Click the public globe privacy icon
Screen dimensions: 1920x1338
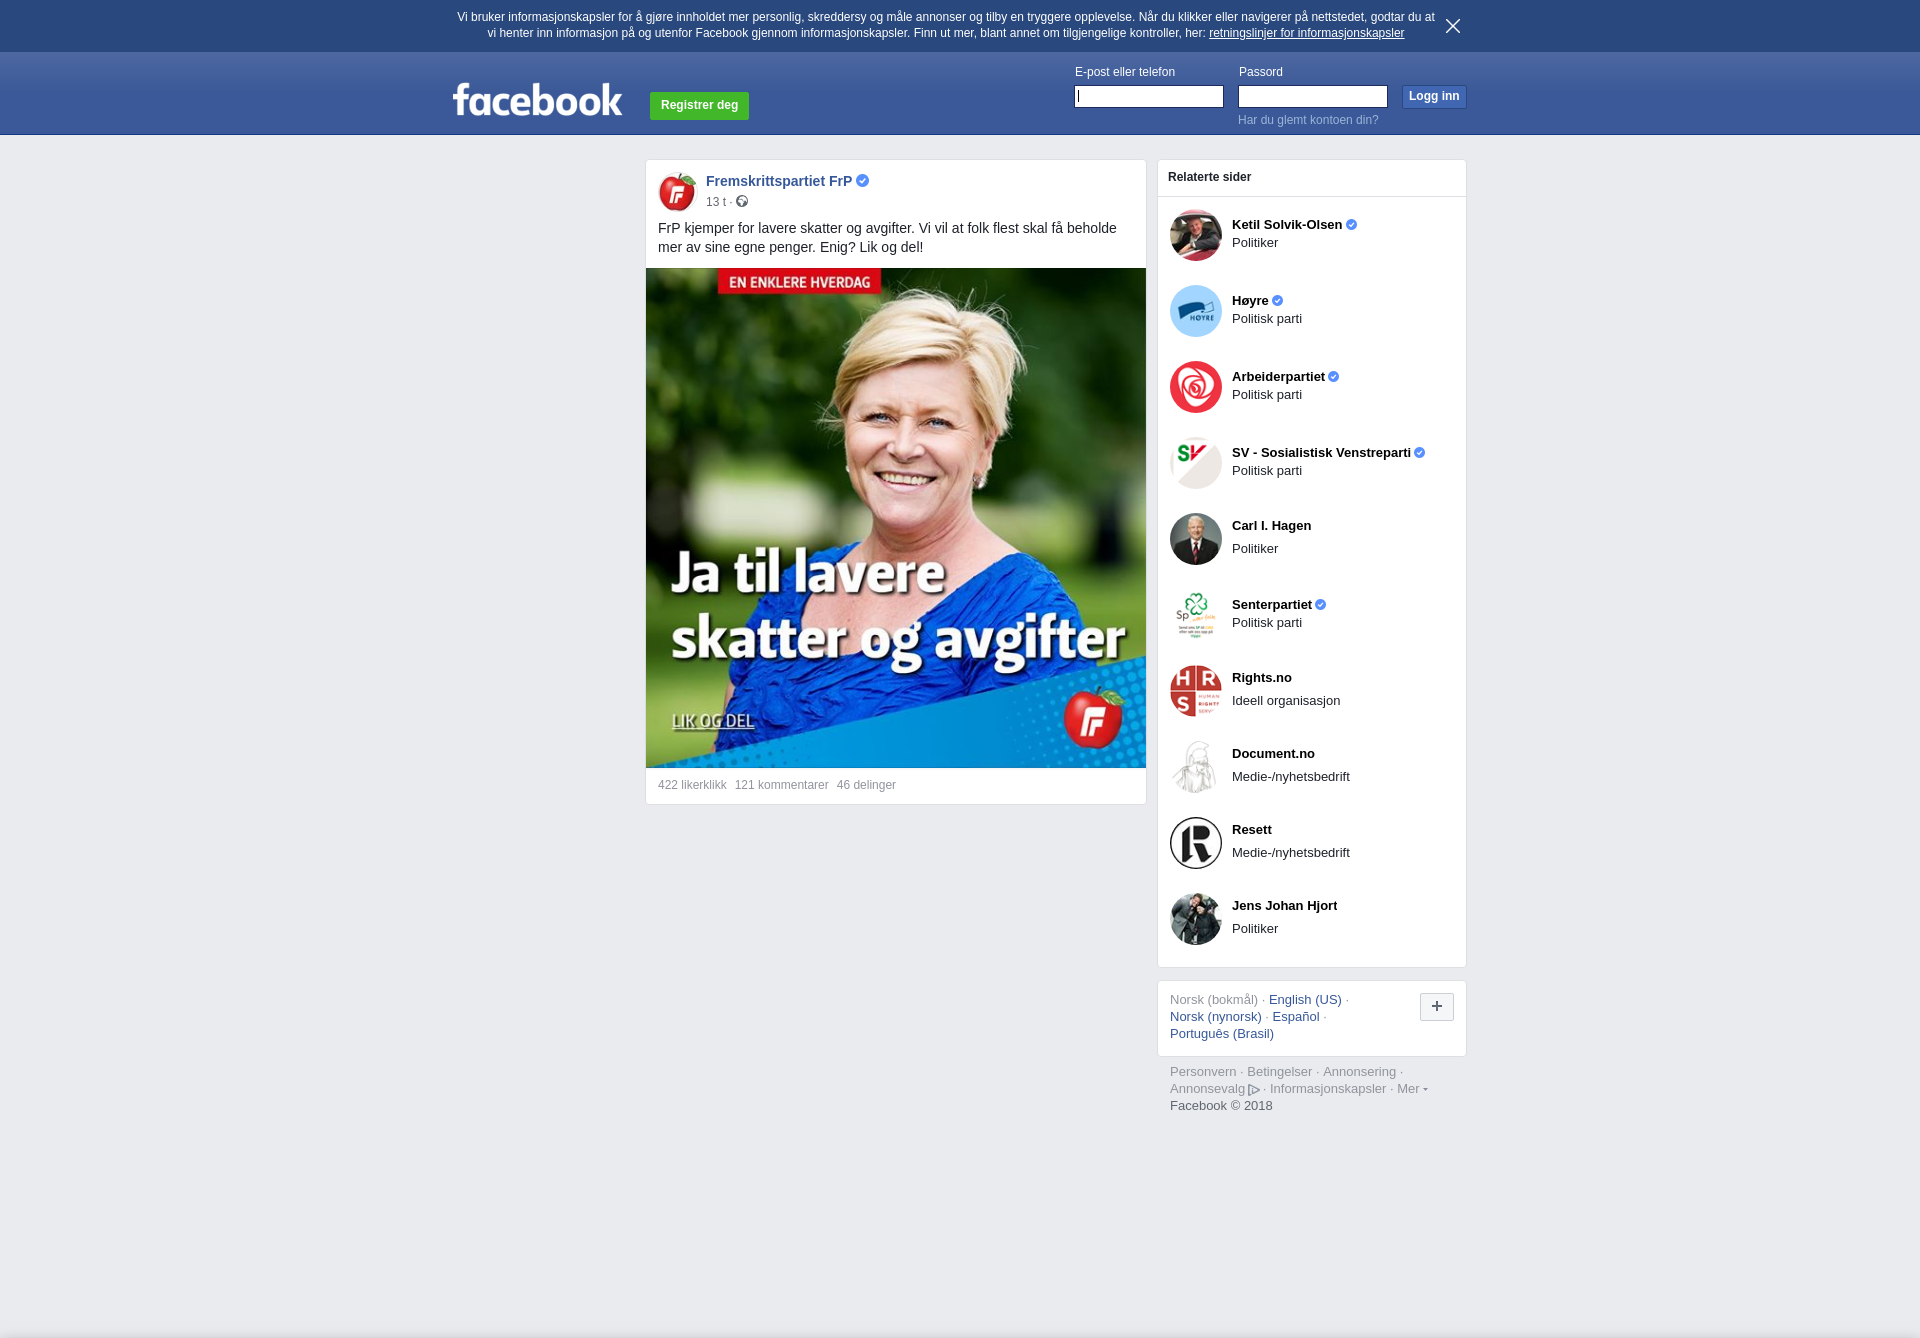tap(742, 201)
